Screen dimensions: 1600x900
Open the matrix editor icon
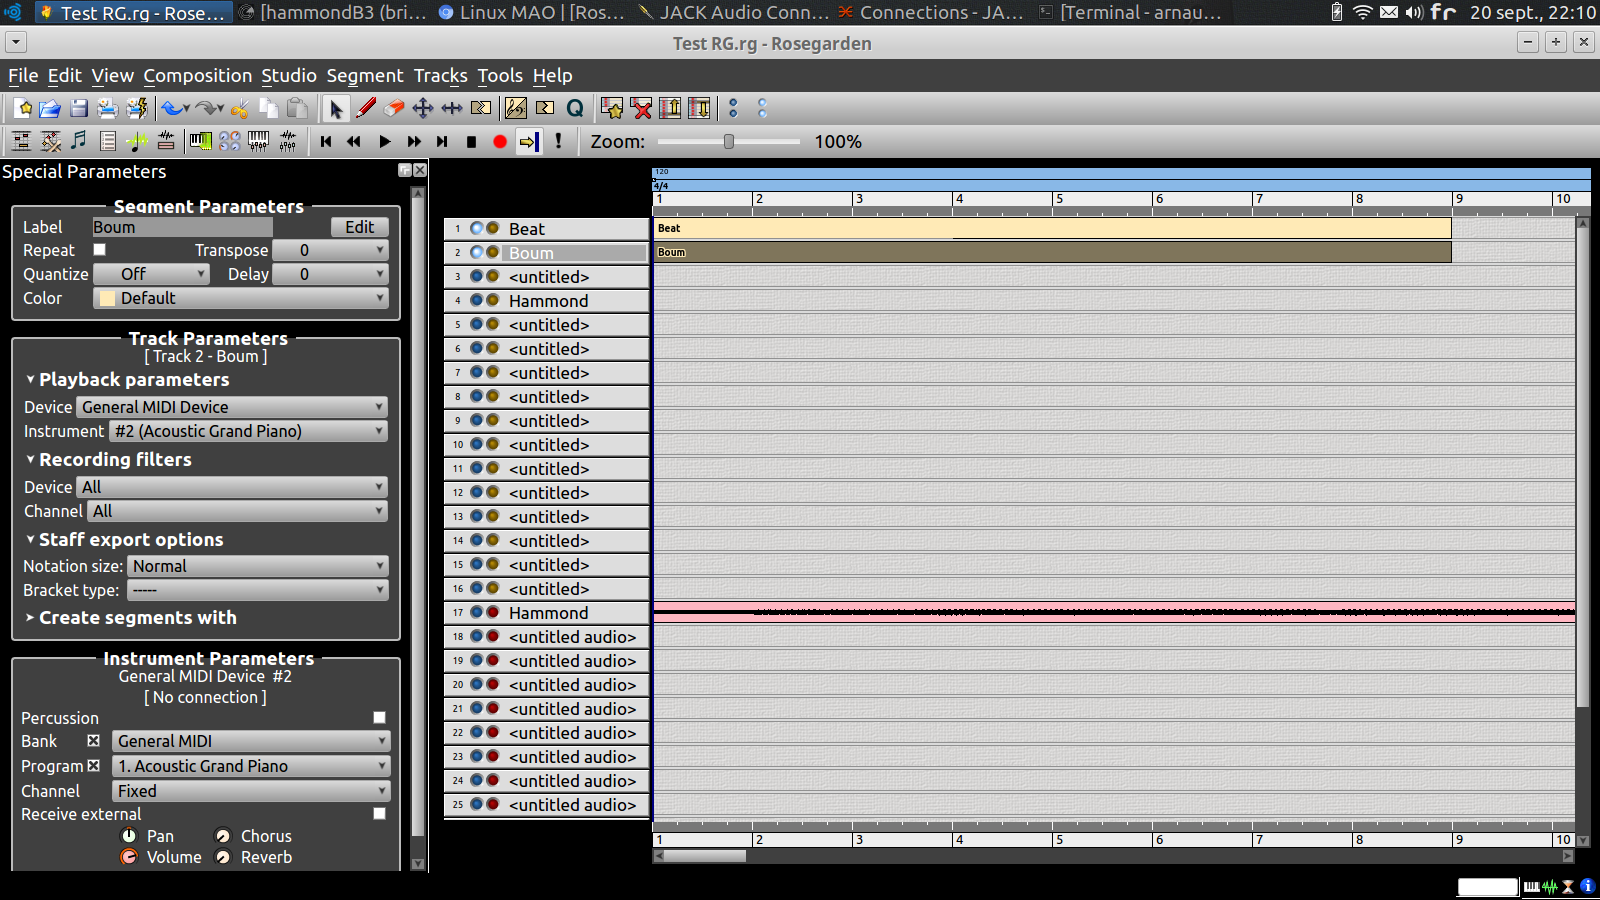click(21, 141)
